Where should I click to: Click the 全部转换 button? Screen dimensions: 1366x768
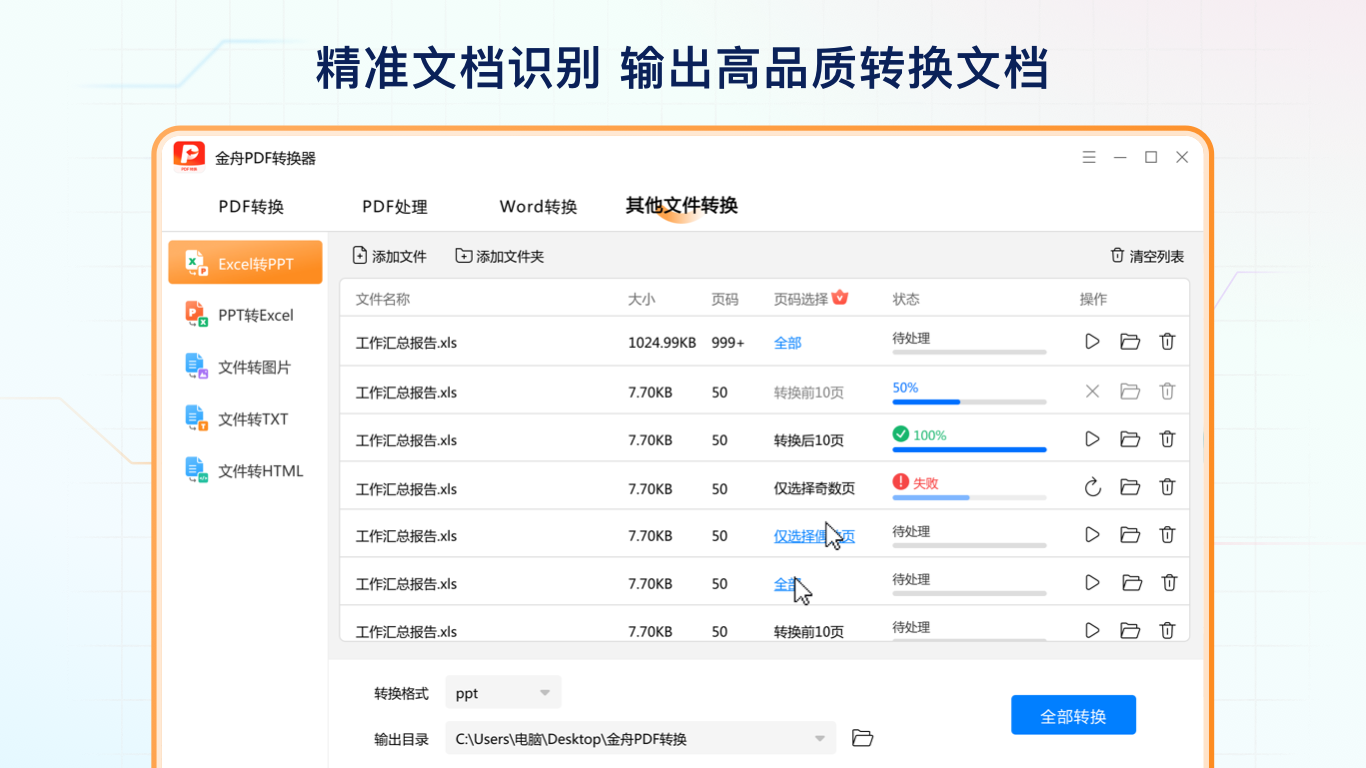coord(1073,714)
